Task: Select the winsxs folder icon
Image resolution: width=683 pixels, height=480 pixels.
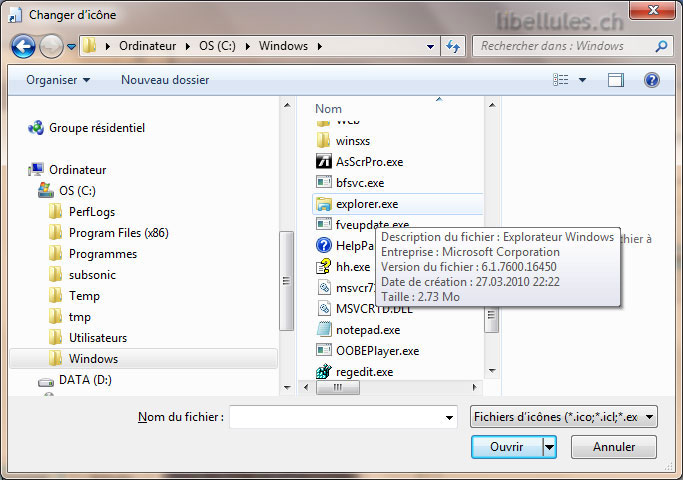Action: click(x=323, y=140)
